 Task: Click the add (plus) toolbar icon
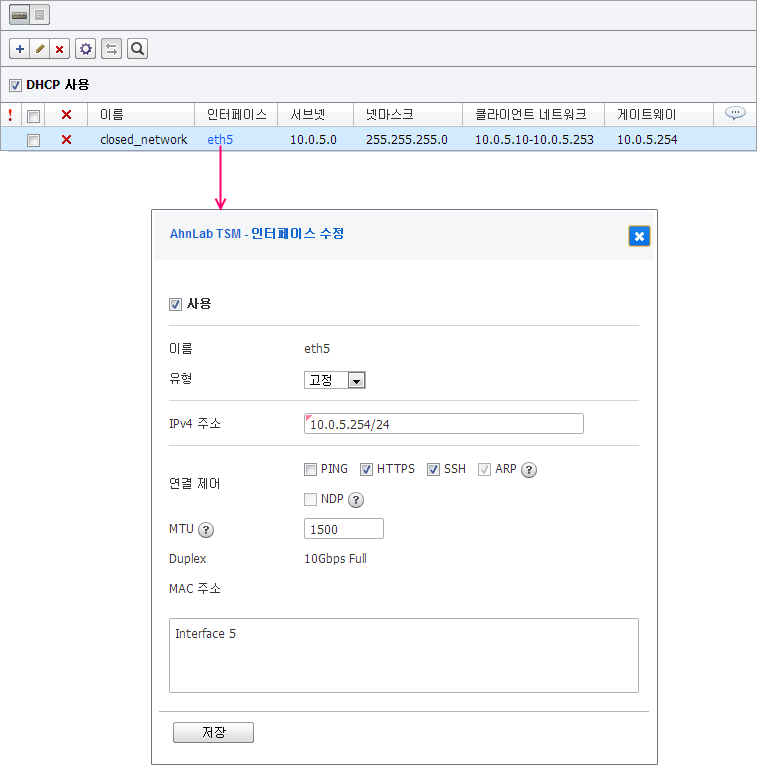(20, 49)
